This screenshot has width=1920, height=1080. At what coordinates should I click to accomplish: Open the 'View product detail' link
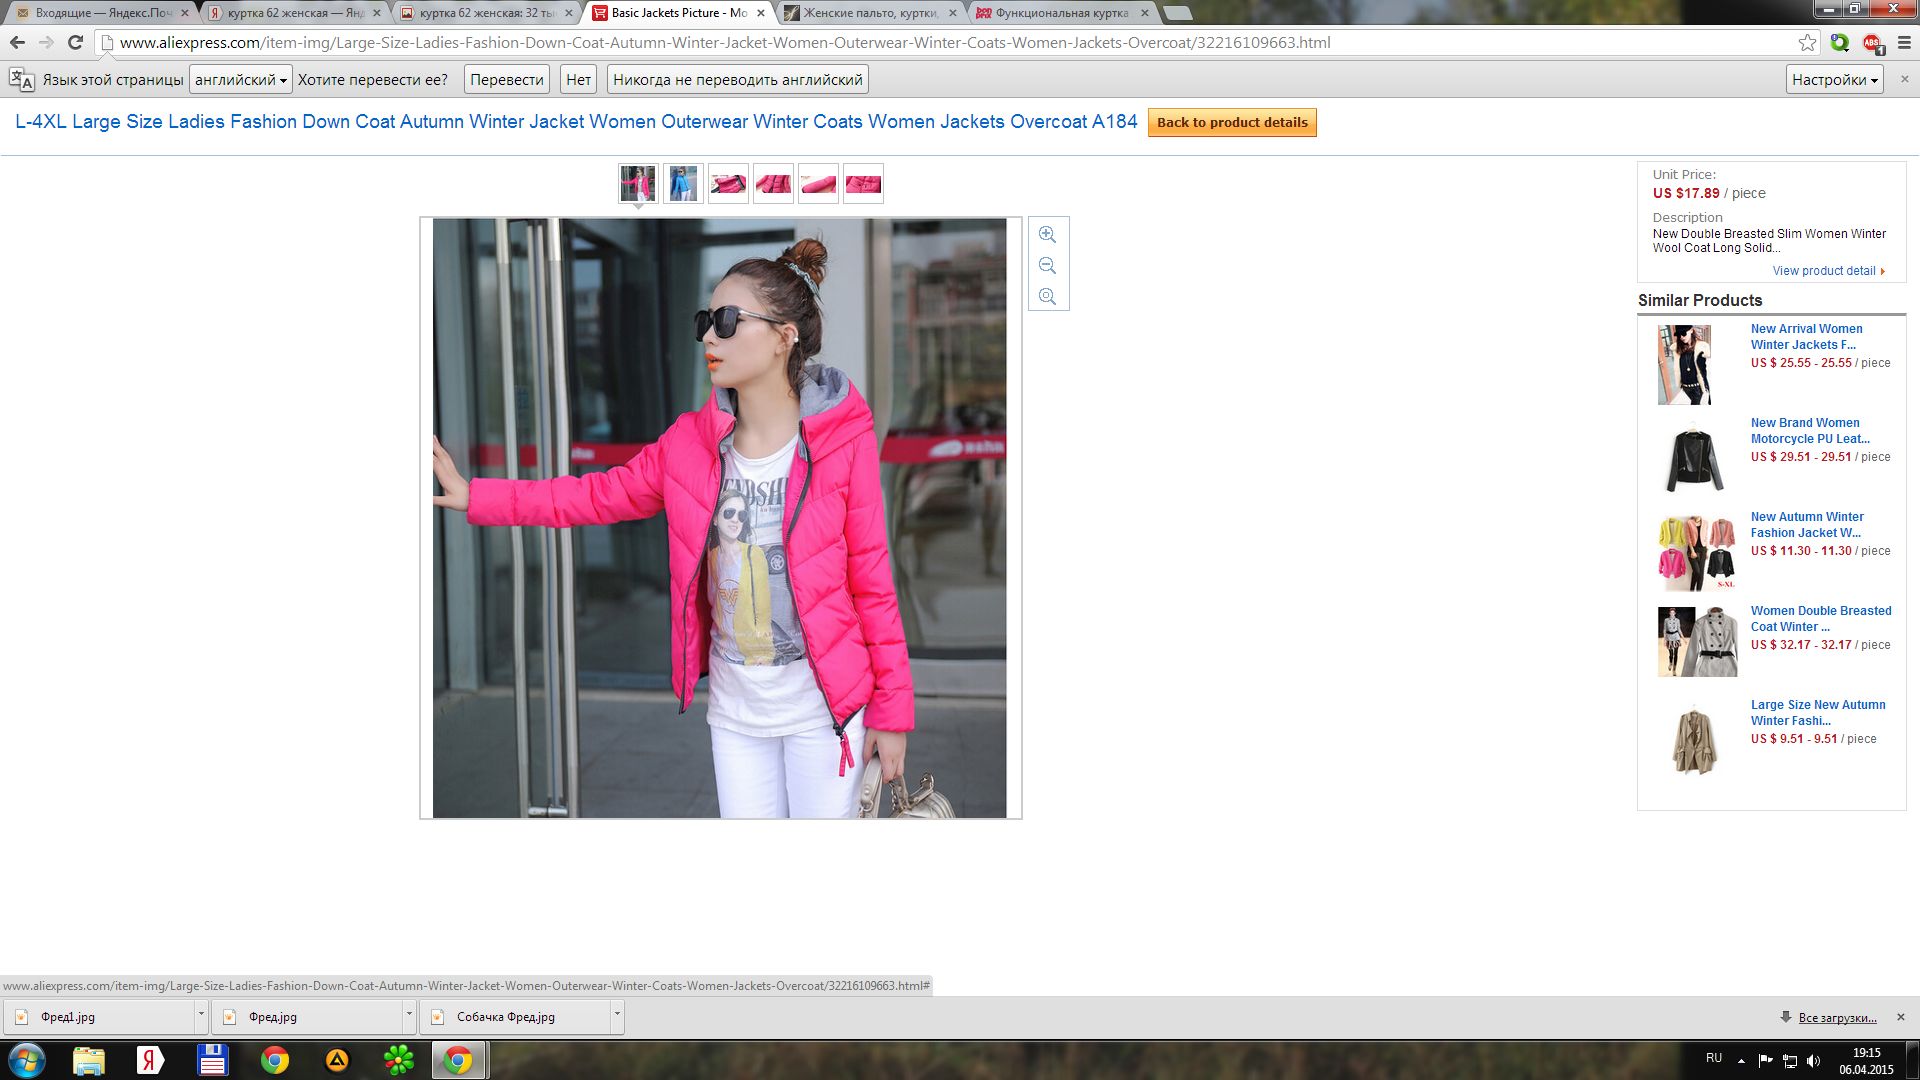(1823, 271)
